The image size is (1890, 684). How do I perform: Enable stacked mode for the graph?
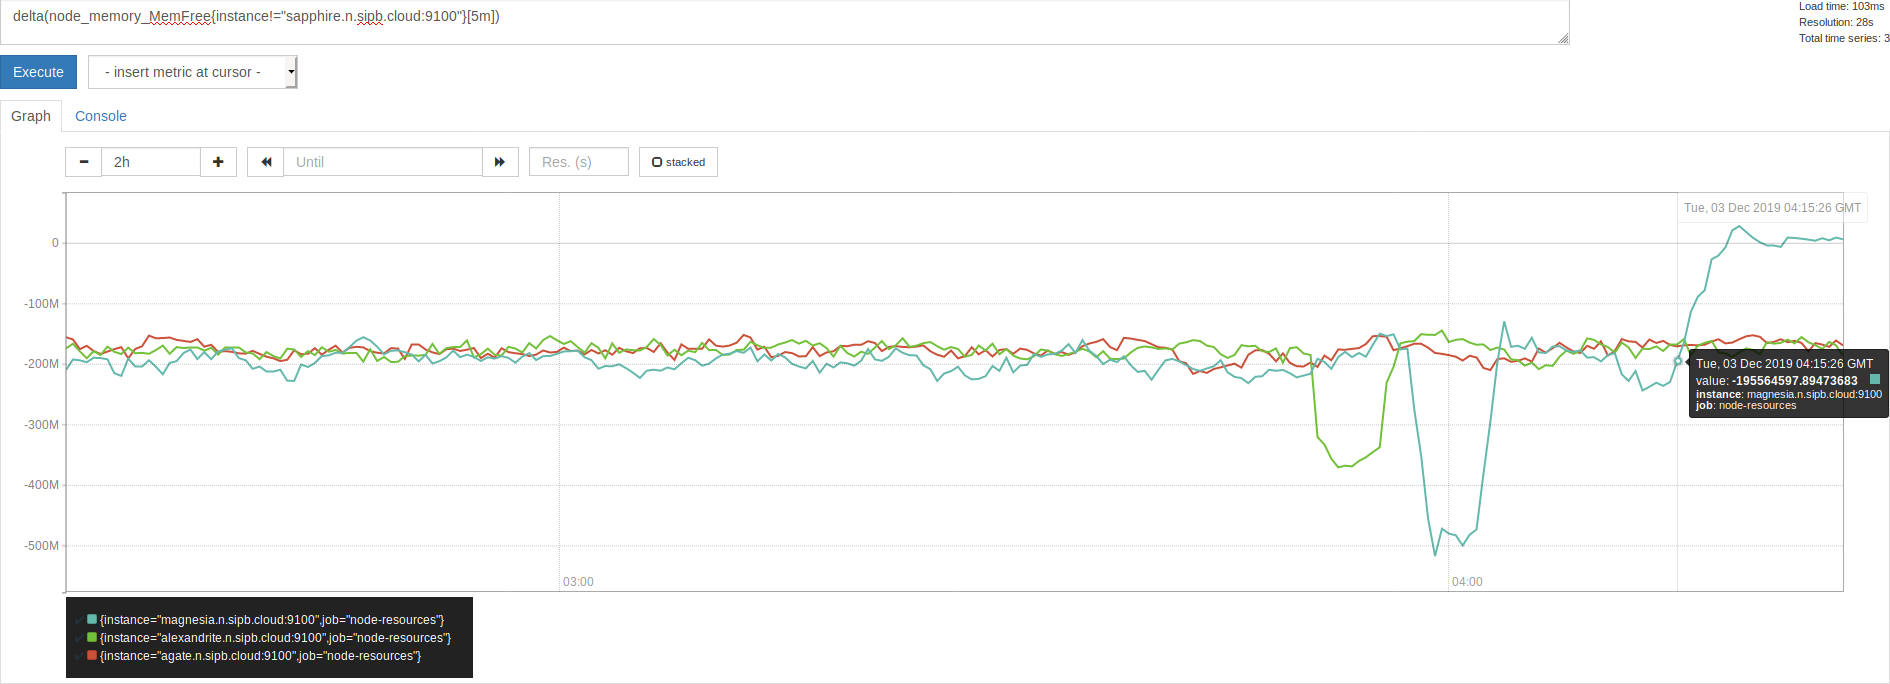678,161
